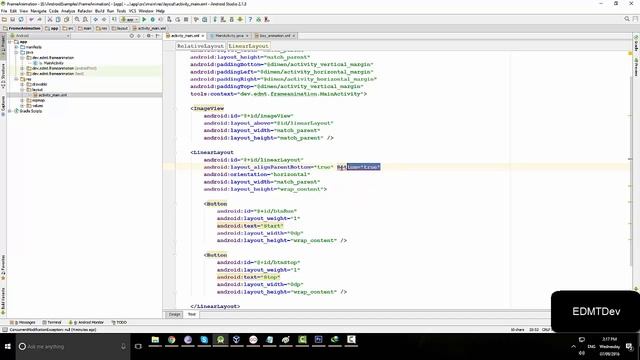Open the Android Monitor tool window
Viewport: 640px width, 360px height.
point(86,322)
